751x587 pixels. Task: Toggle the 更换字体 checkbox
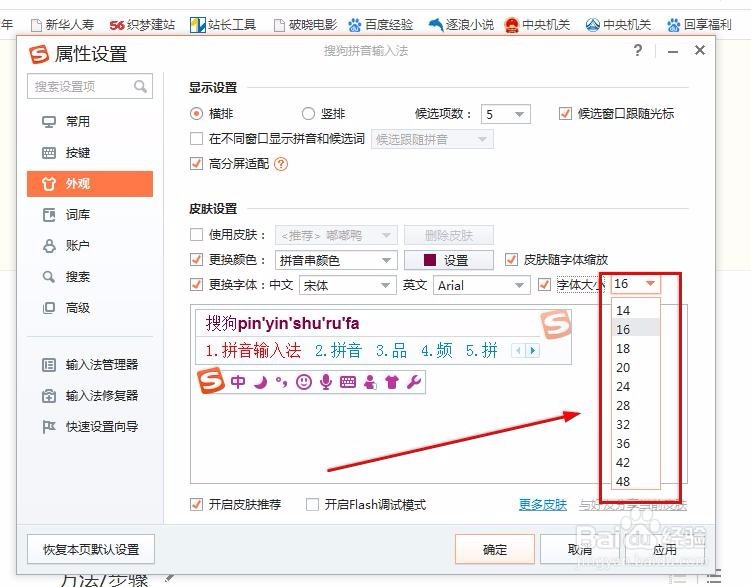coord(196,284)
